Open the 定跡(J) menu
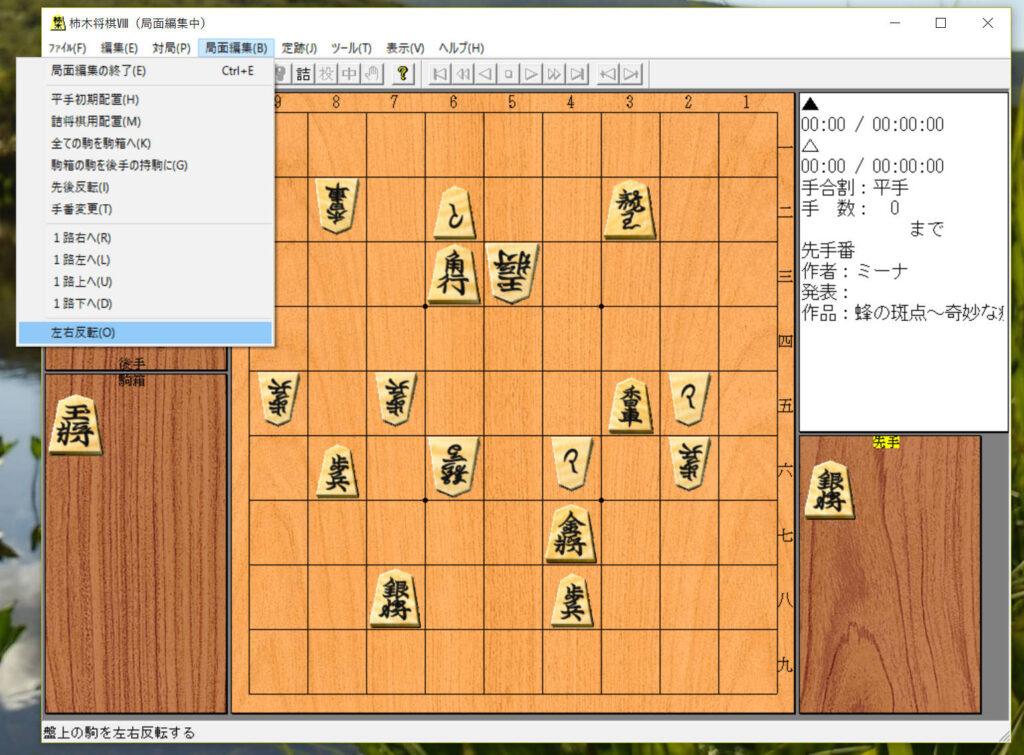Image resolution: width=1024 pixels, height=755 pixels. 299,48
